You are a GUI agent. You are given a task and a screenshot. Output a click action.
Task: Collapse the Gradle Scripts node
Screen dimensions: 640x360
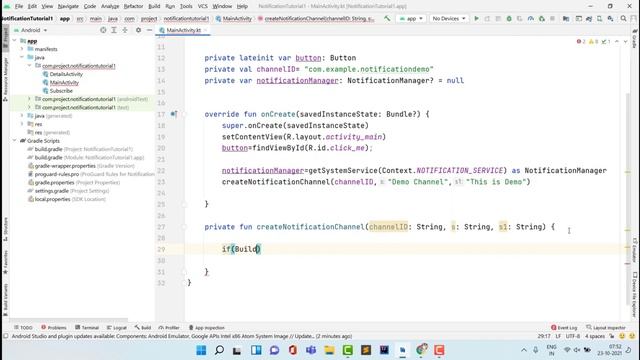(15, 141)
